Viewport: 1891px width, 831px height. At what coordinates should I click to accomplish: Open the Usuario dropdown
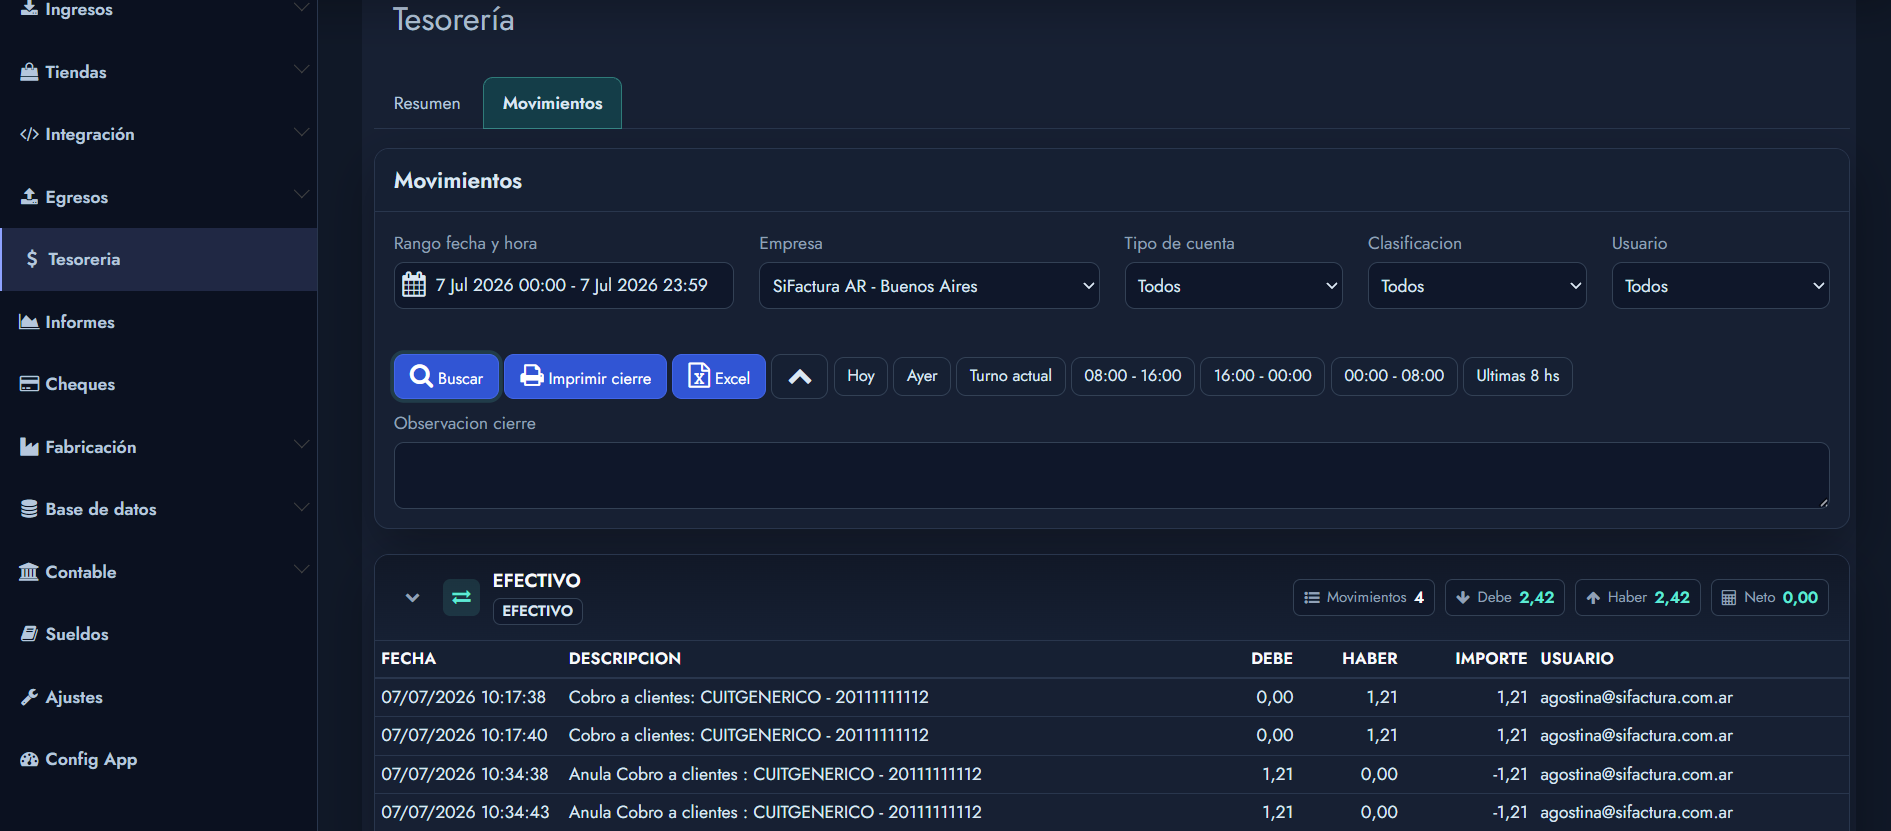(x=1720, y=286)
